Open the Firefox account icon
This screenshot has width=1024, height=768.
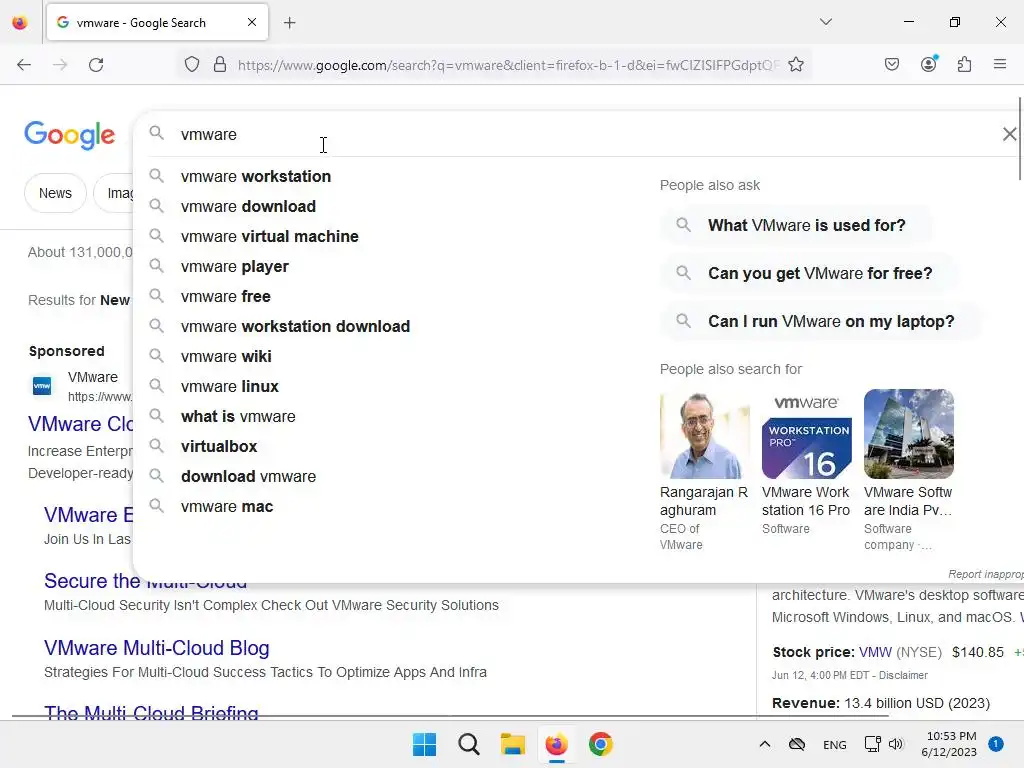click(929, 63)
